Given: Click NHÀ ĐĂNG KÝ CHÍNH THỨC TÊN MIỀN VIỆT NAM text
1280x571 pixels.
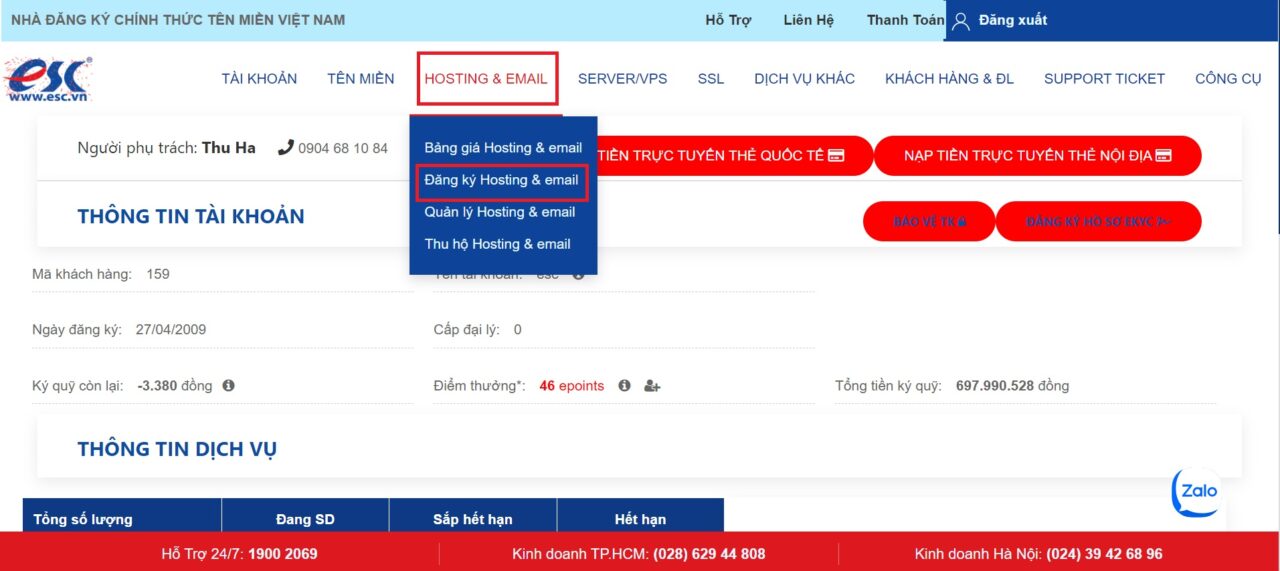Looking at the screenshot, I should [178, 20].
